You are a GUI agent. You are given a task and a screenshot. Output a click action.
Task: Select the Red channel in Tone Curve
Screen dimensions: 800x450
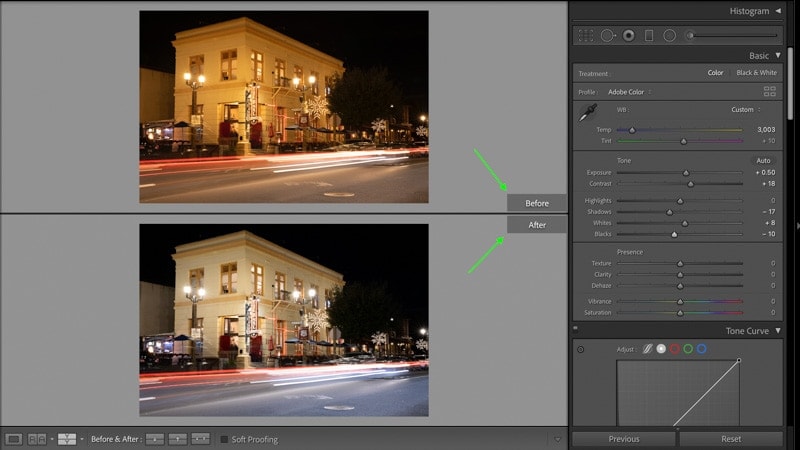coord(674,349)
